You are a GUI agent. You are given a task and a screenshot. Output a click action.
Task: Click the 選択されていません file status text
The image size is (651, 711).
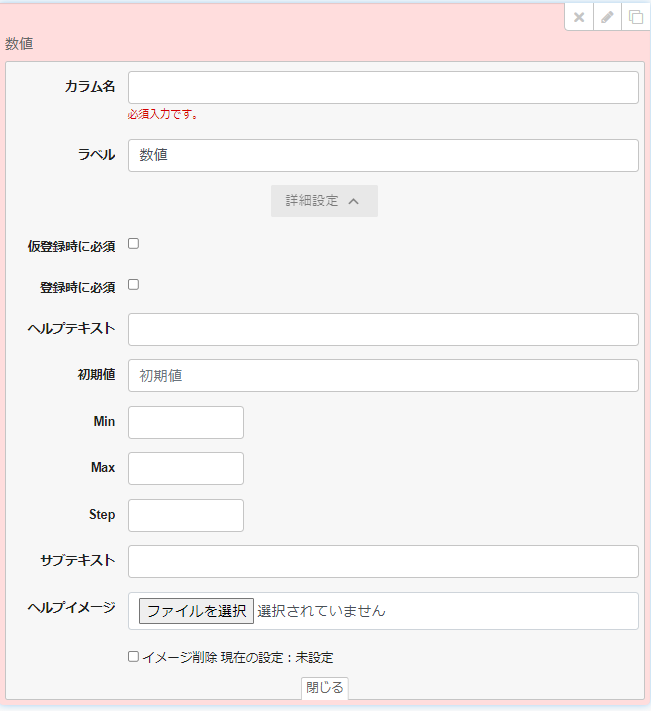point(321,611)
